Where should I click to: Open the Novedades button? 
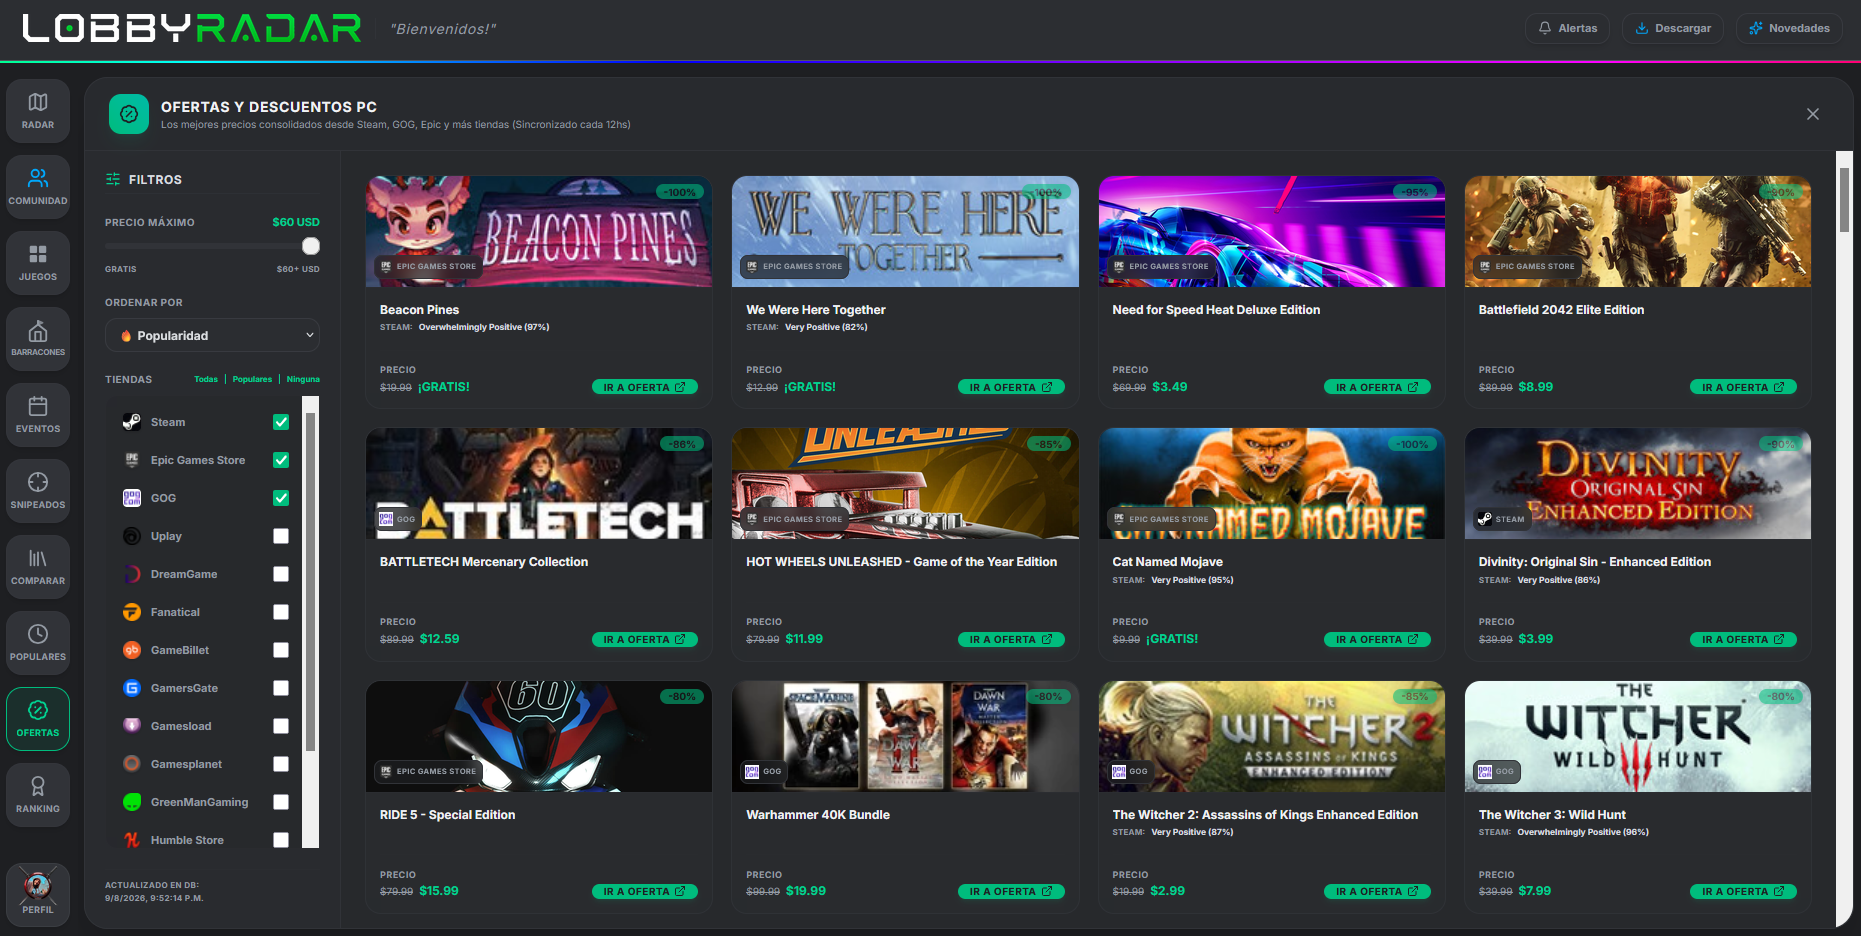[x=1789, y=28]
